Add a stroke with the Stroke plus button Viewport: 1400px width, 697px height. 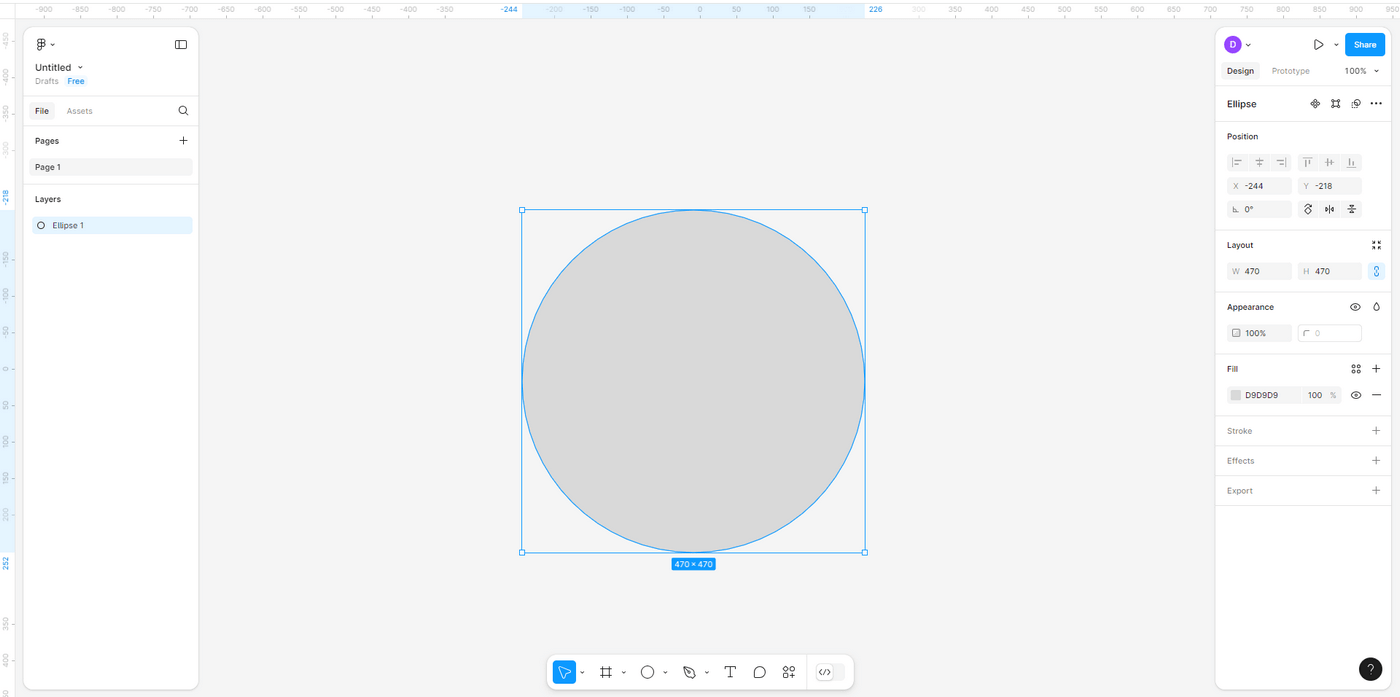[x=1376, y=431]
